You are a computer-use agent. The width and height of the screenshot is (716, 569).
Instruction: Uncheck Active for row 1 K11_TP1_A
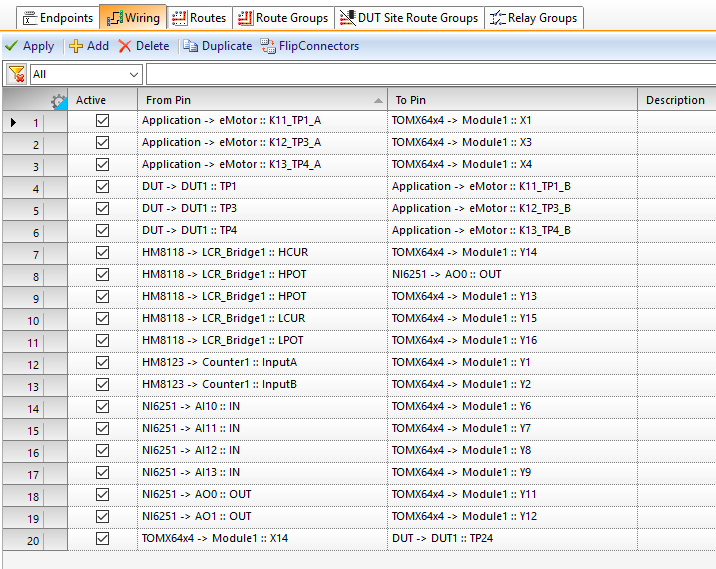click(102, 121)
